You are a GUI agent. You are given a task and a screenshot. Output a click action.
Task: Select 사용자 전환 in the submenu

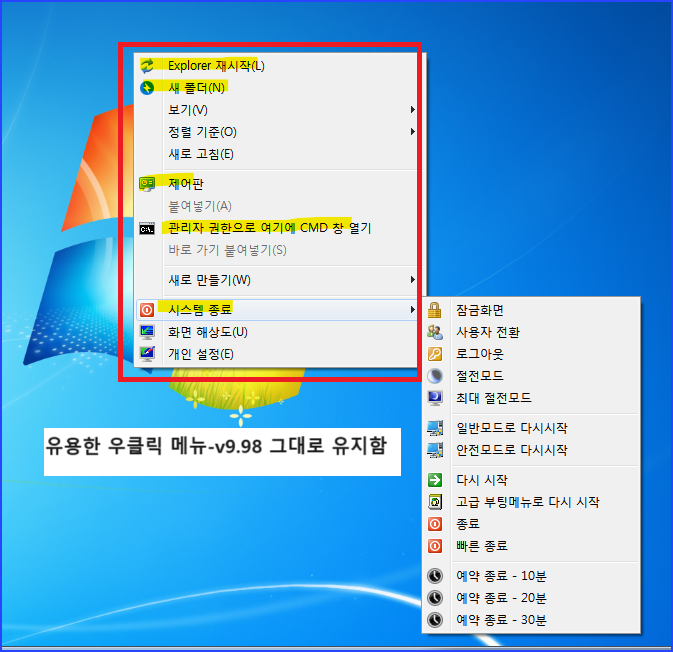coord(531,332)
